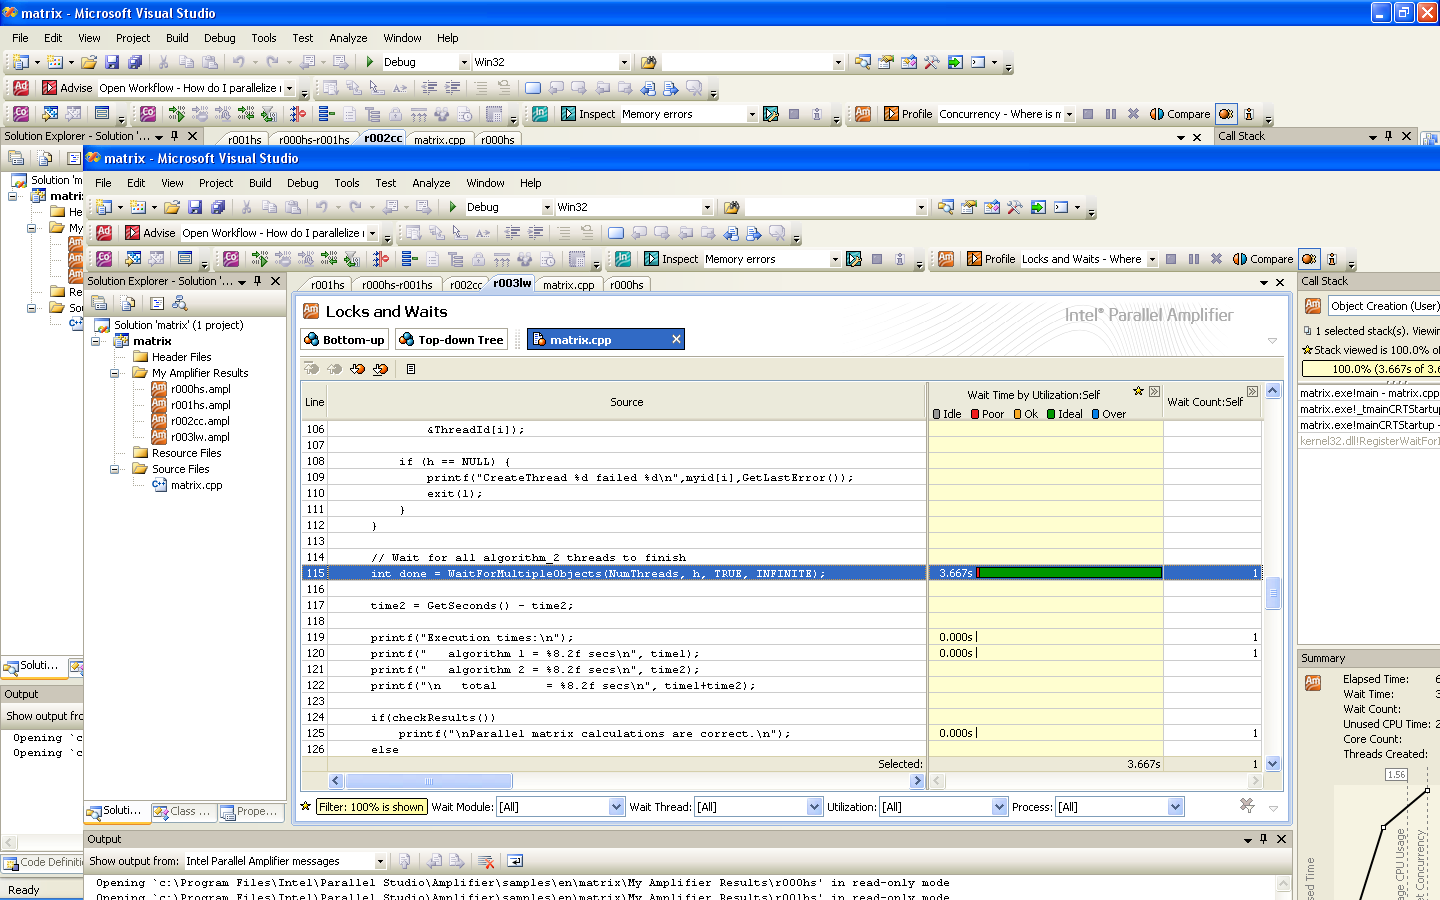Viewport: 1440px width, 900px height.
Task: Open the Wait Thread filter dropdown
Action: (814, 807)
